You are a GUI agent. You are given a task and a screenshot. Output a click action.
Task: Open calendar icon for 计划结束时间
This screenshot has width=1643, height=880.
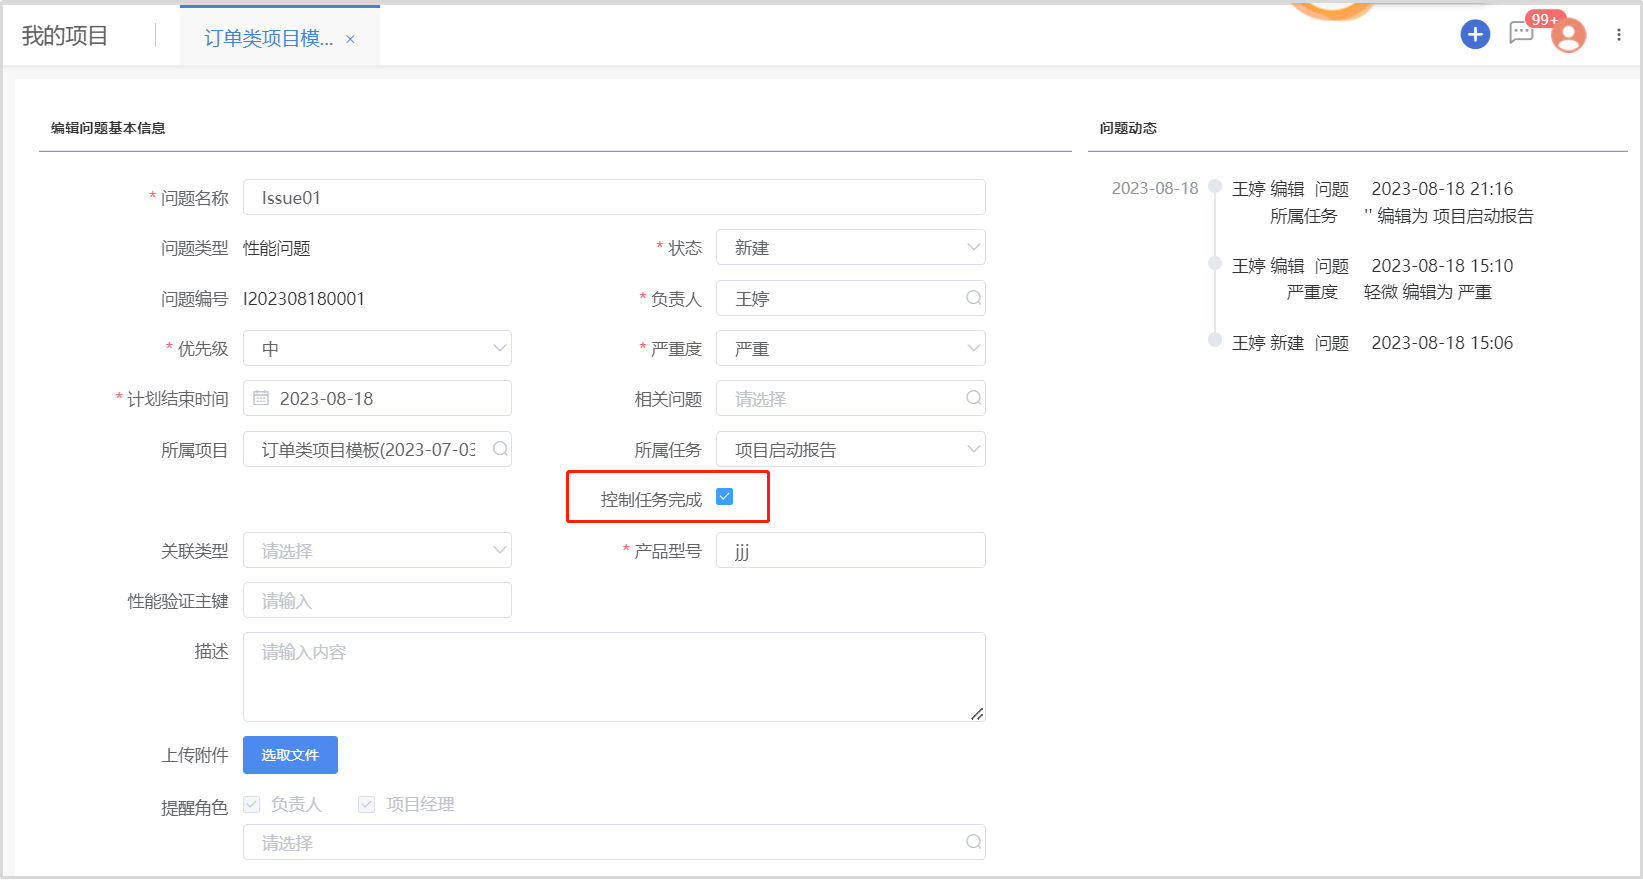tap(262, 398)
